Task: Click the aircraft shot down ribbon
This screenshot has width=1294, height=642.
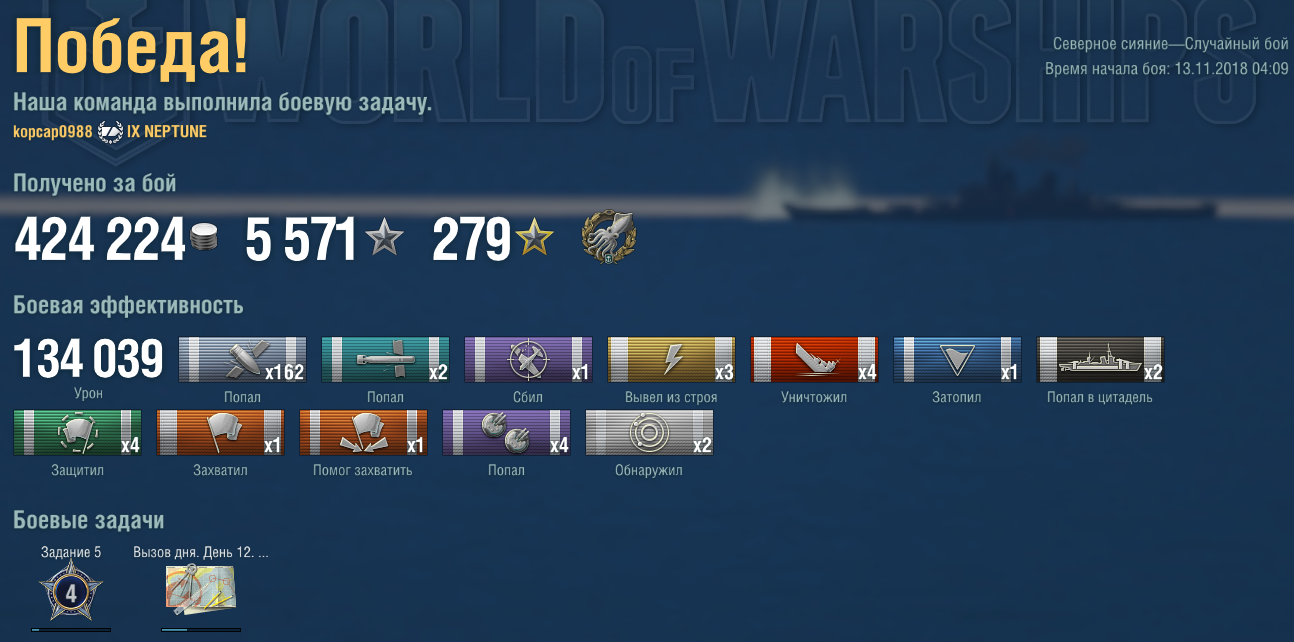Action: (x=528, y=360)
